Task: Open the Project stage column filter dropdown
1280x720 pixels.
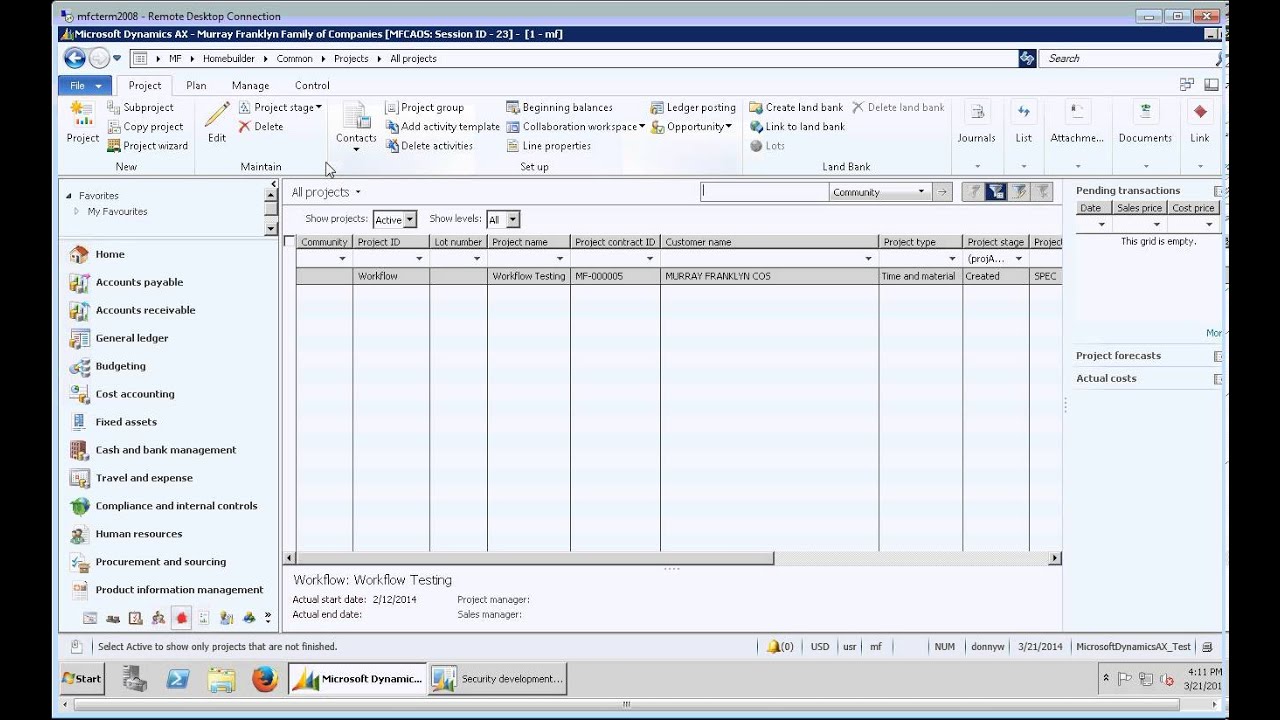Action: click(x=1019, y=259)
